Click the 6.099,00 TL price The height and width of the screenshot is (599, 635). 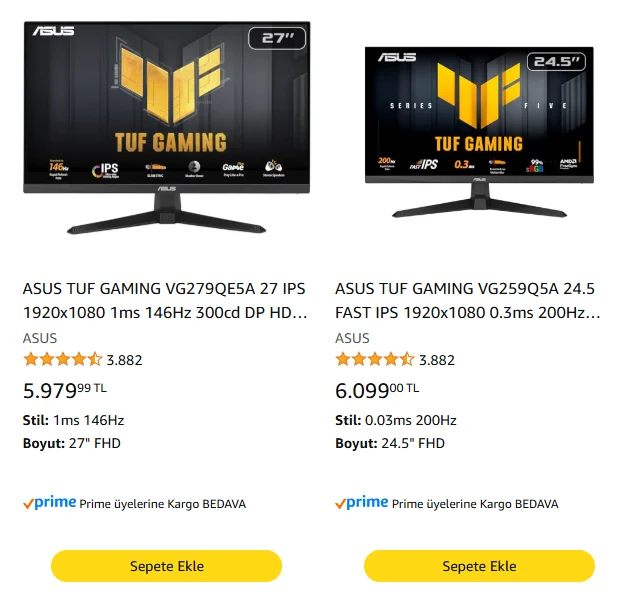(x=377, y=391)
